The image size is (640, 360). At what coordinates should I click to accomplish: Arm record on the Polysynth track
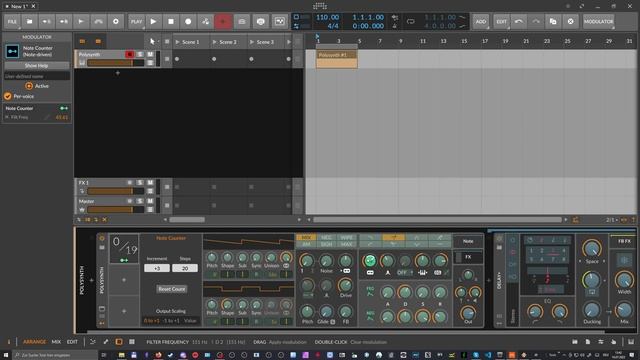129,54
